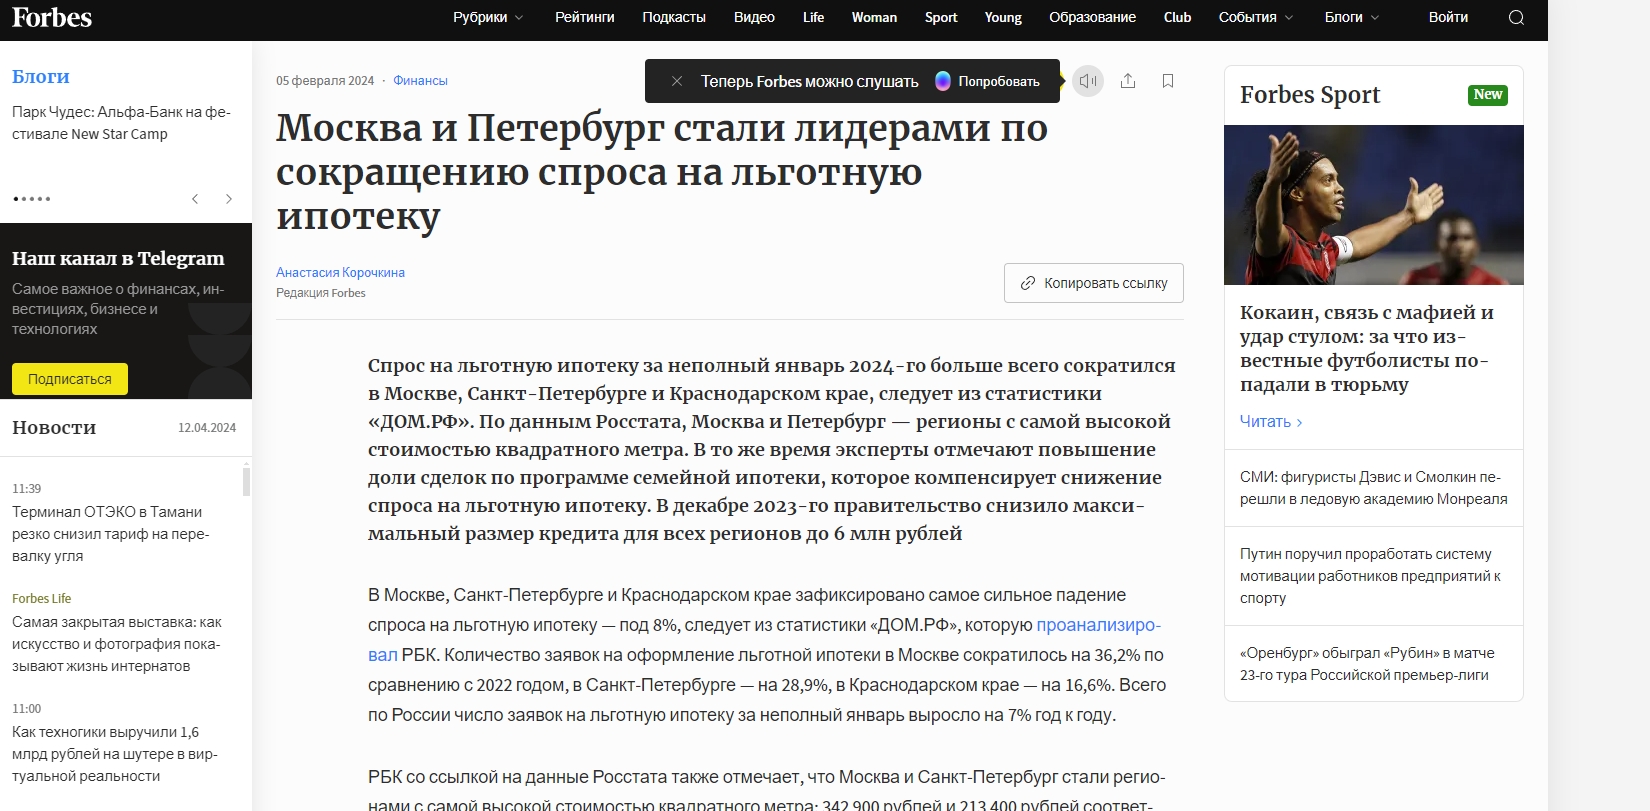Open the 'Club' menu item
Image resolution: width=1650 pixels, height=811 pixels.
[1177, 17]
